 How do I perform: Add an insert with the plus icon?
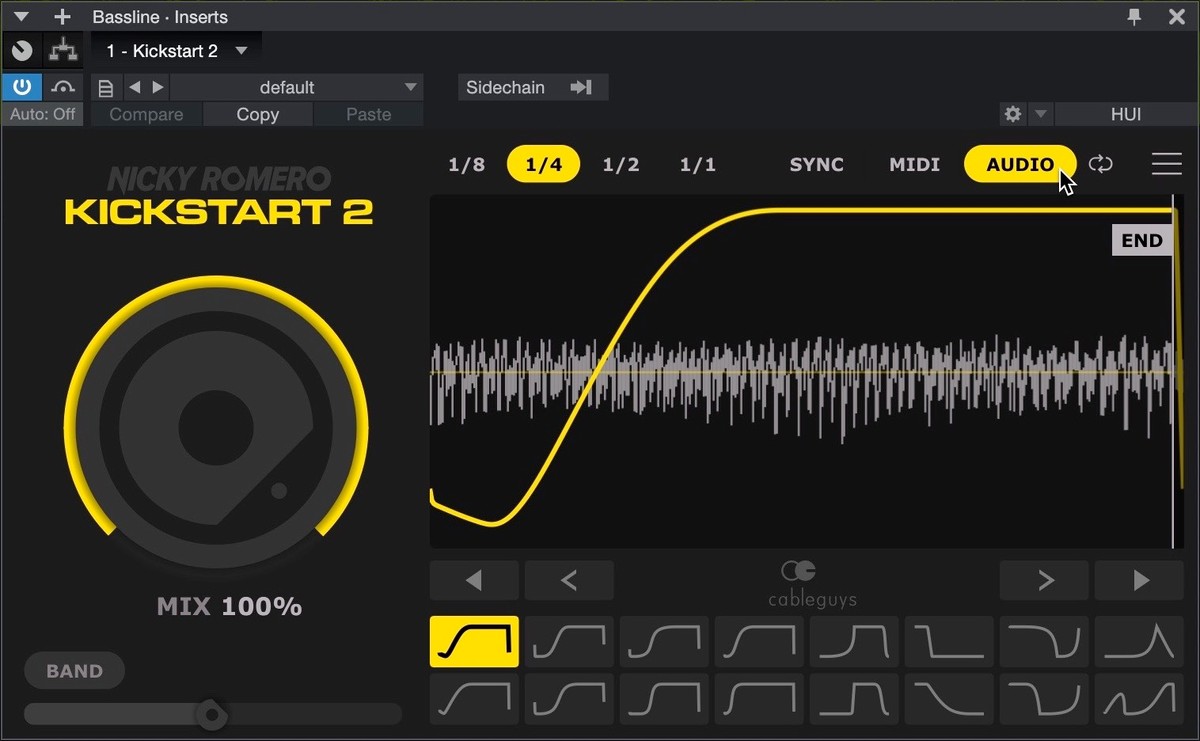62,16
